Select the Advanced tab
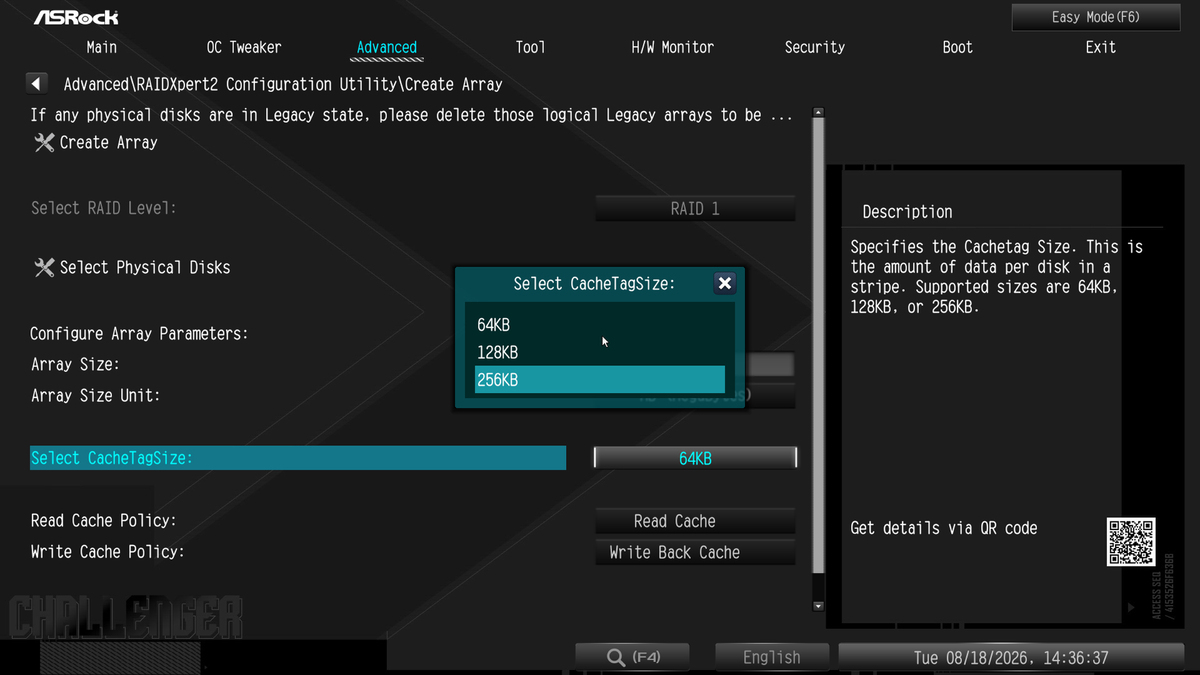This screenshot has width=1200, height=675. [x=387, y=47]
